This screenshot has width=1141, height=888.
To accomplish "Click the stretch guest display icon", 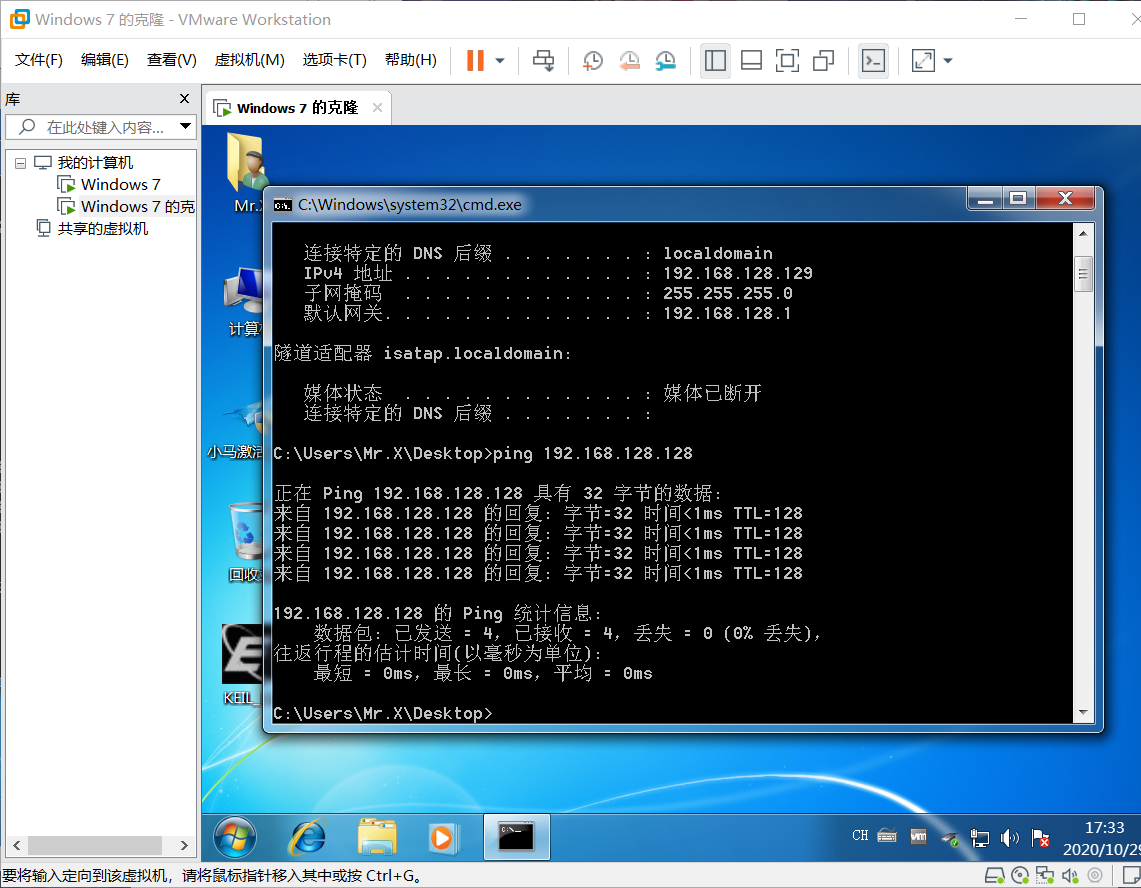I will coord(923,60).
